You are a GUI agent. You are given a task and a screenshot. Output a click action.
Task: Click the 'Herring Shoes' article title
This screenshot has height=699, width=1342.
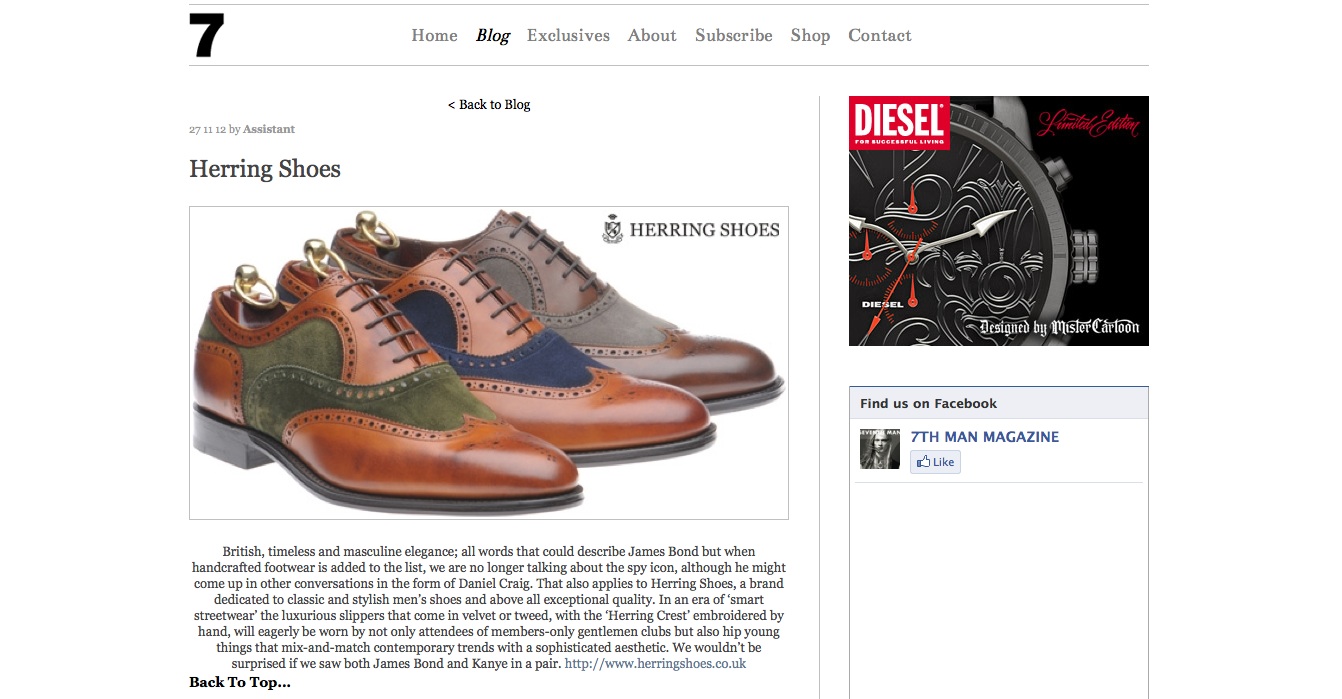coord(265,169)
